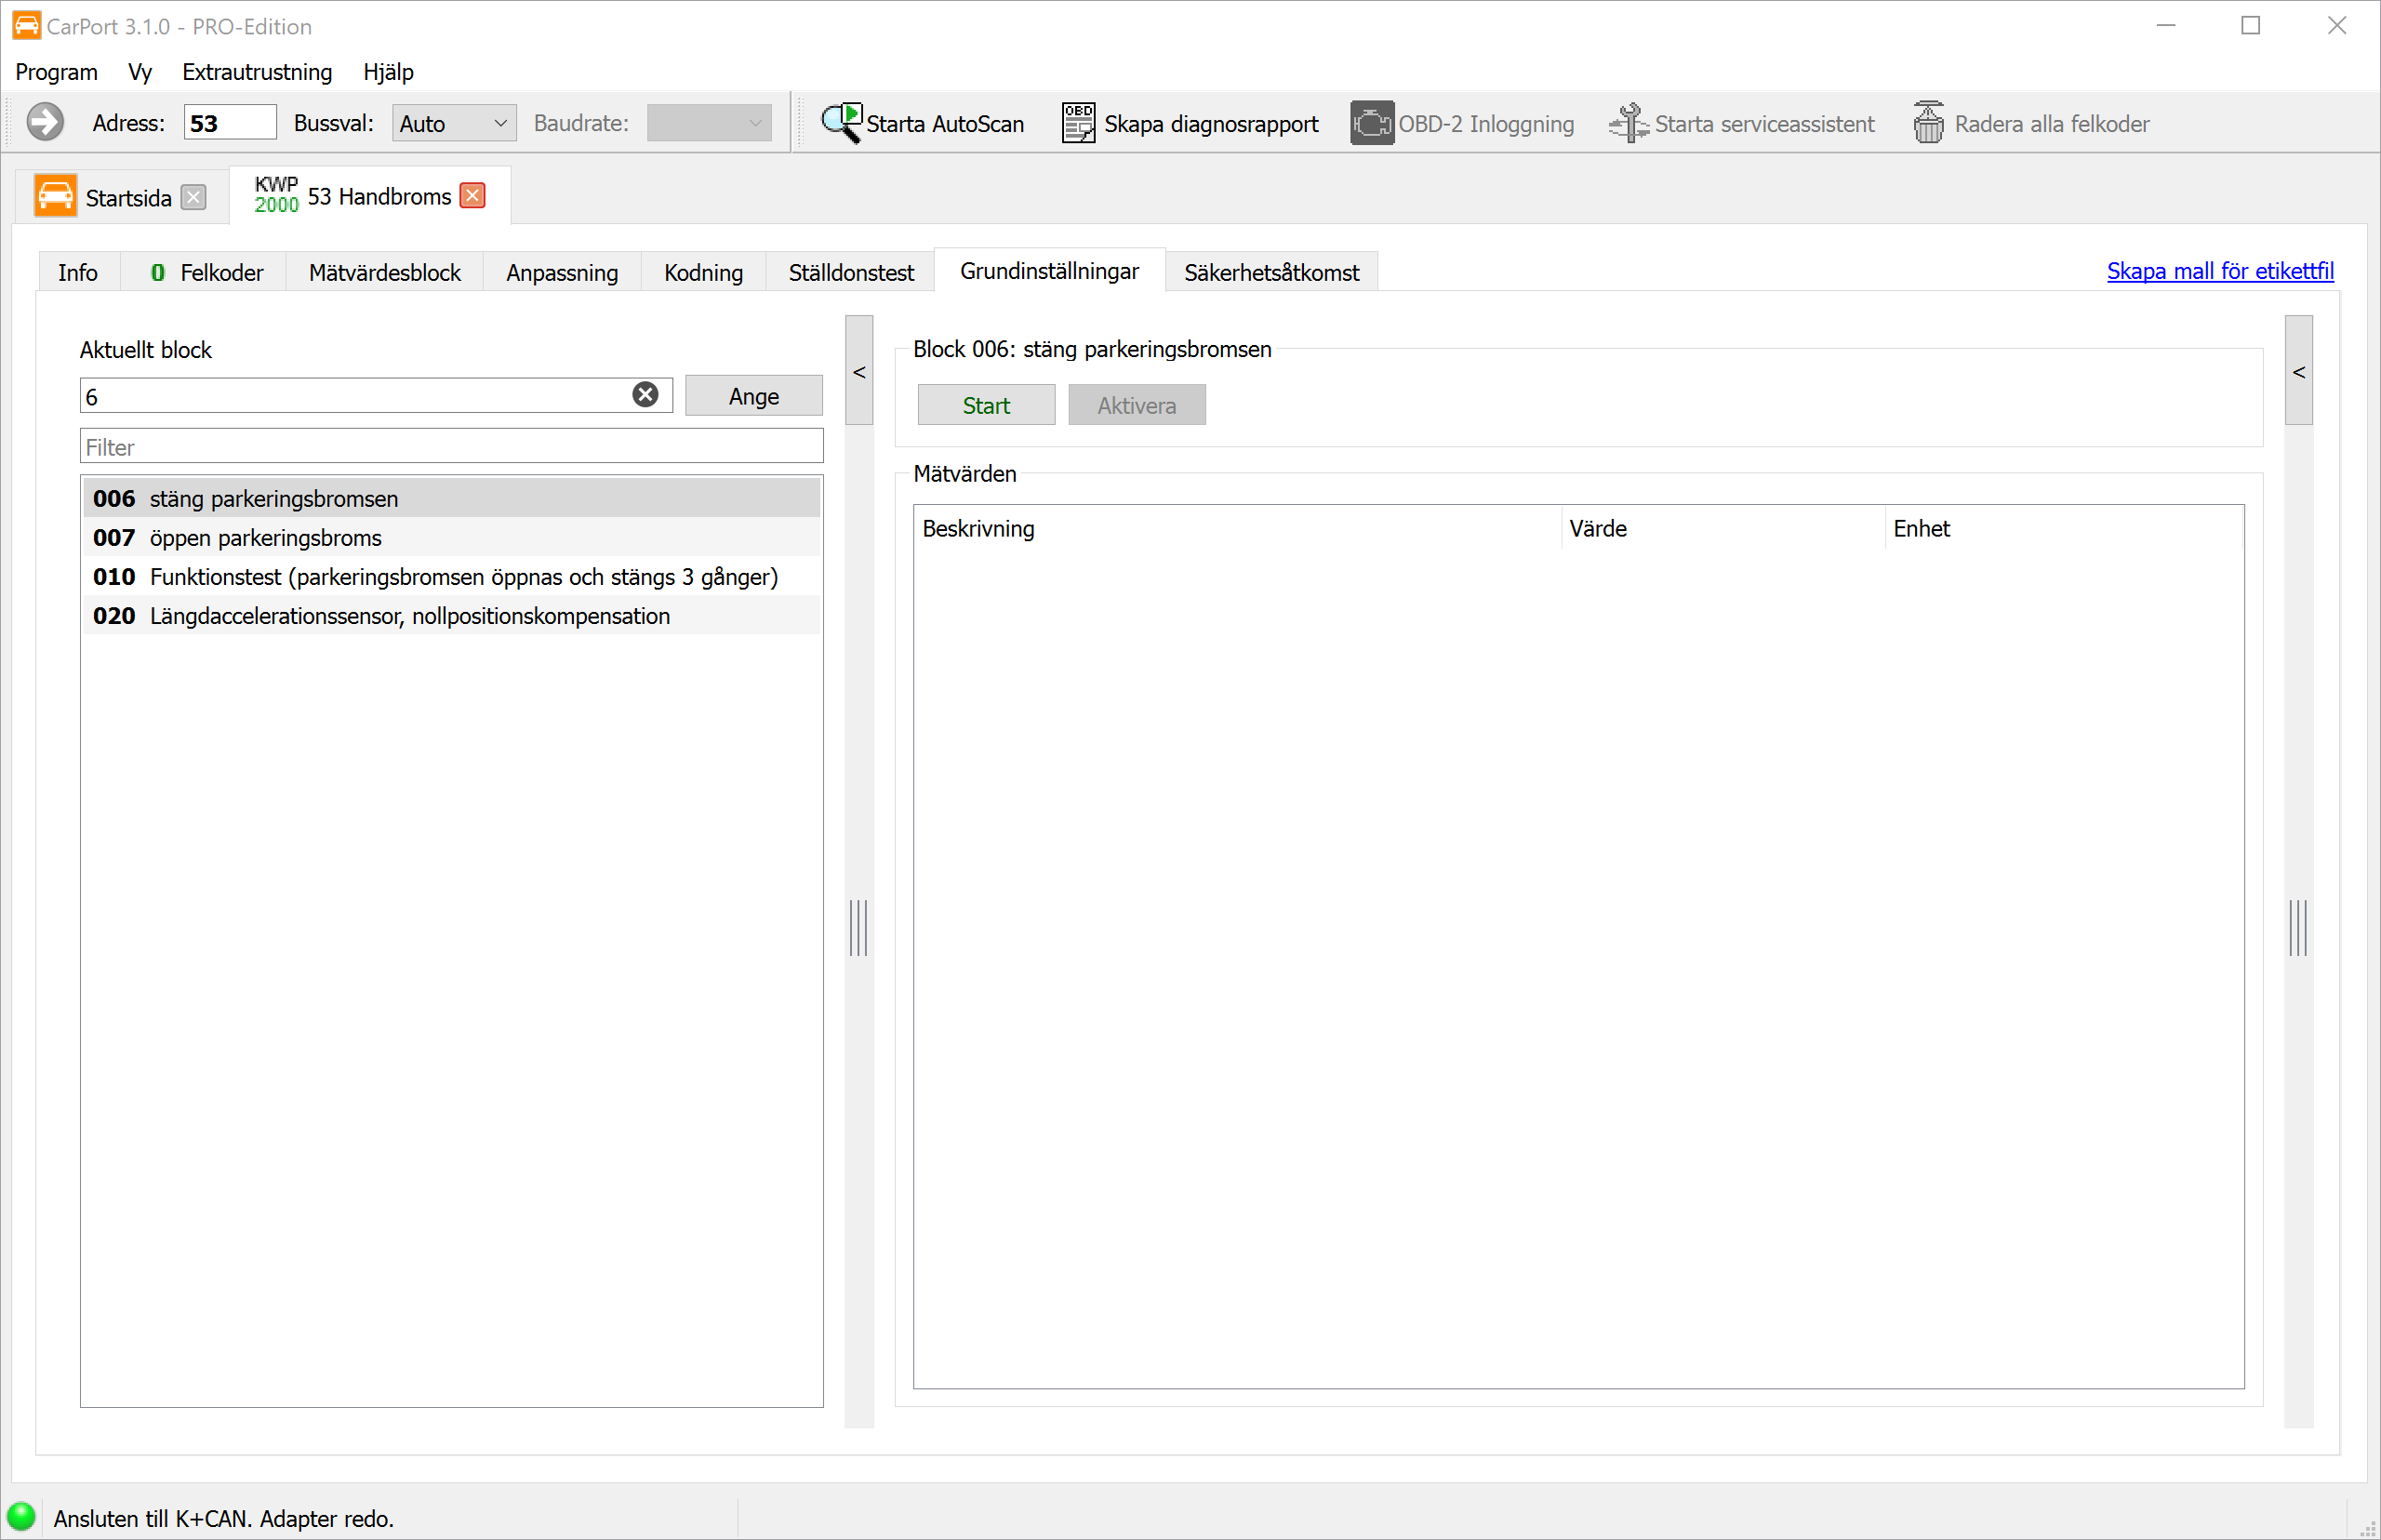Collapse the left panel with the < button
The image size is (2381, 1540).
[x=859, y=371]
